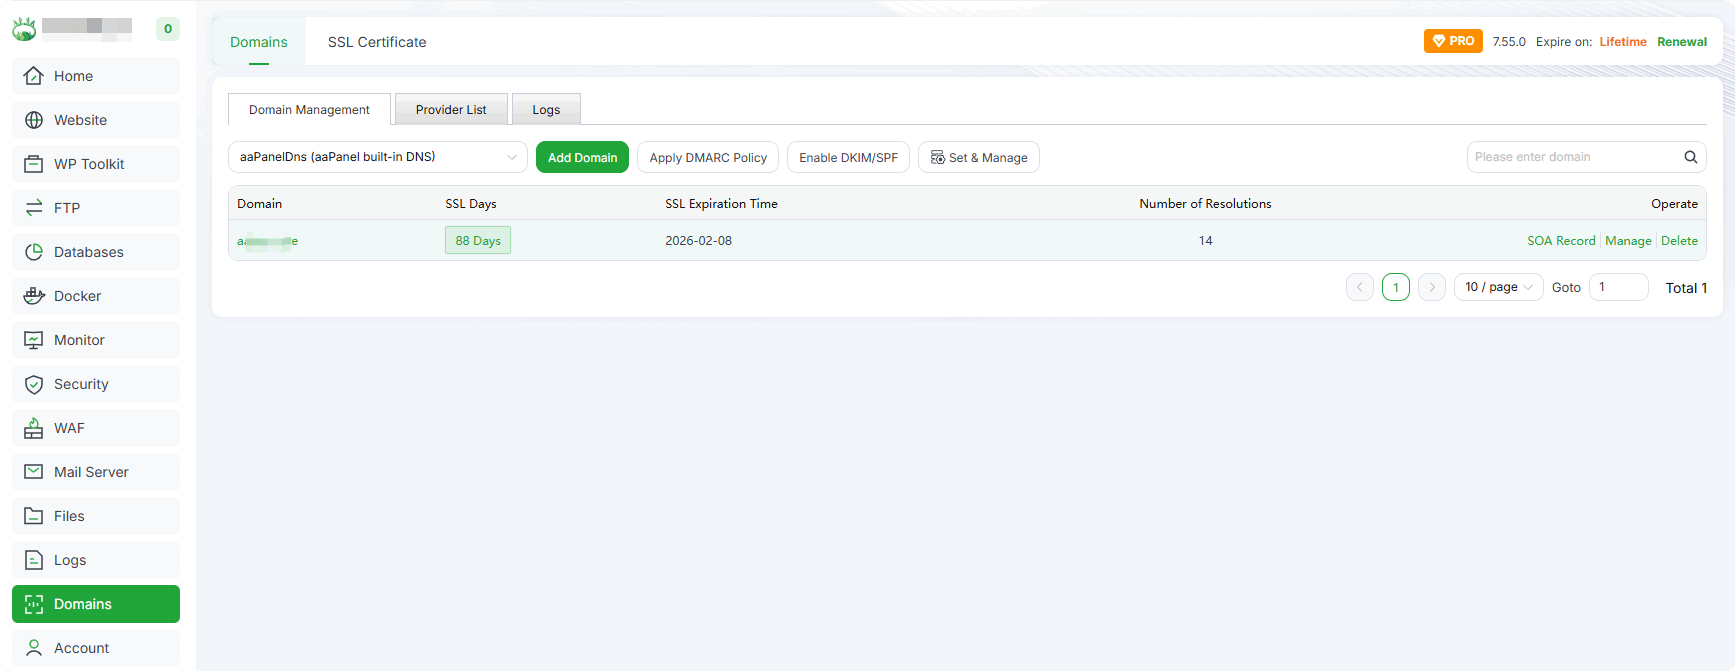Click the magnifier search icon in domain search
The image size is (1735, 671).
click(x=1690, y=157)
